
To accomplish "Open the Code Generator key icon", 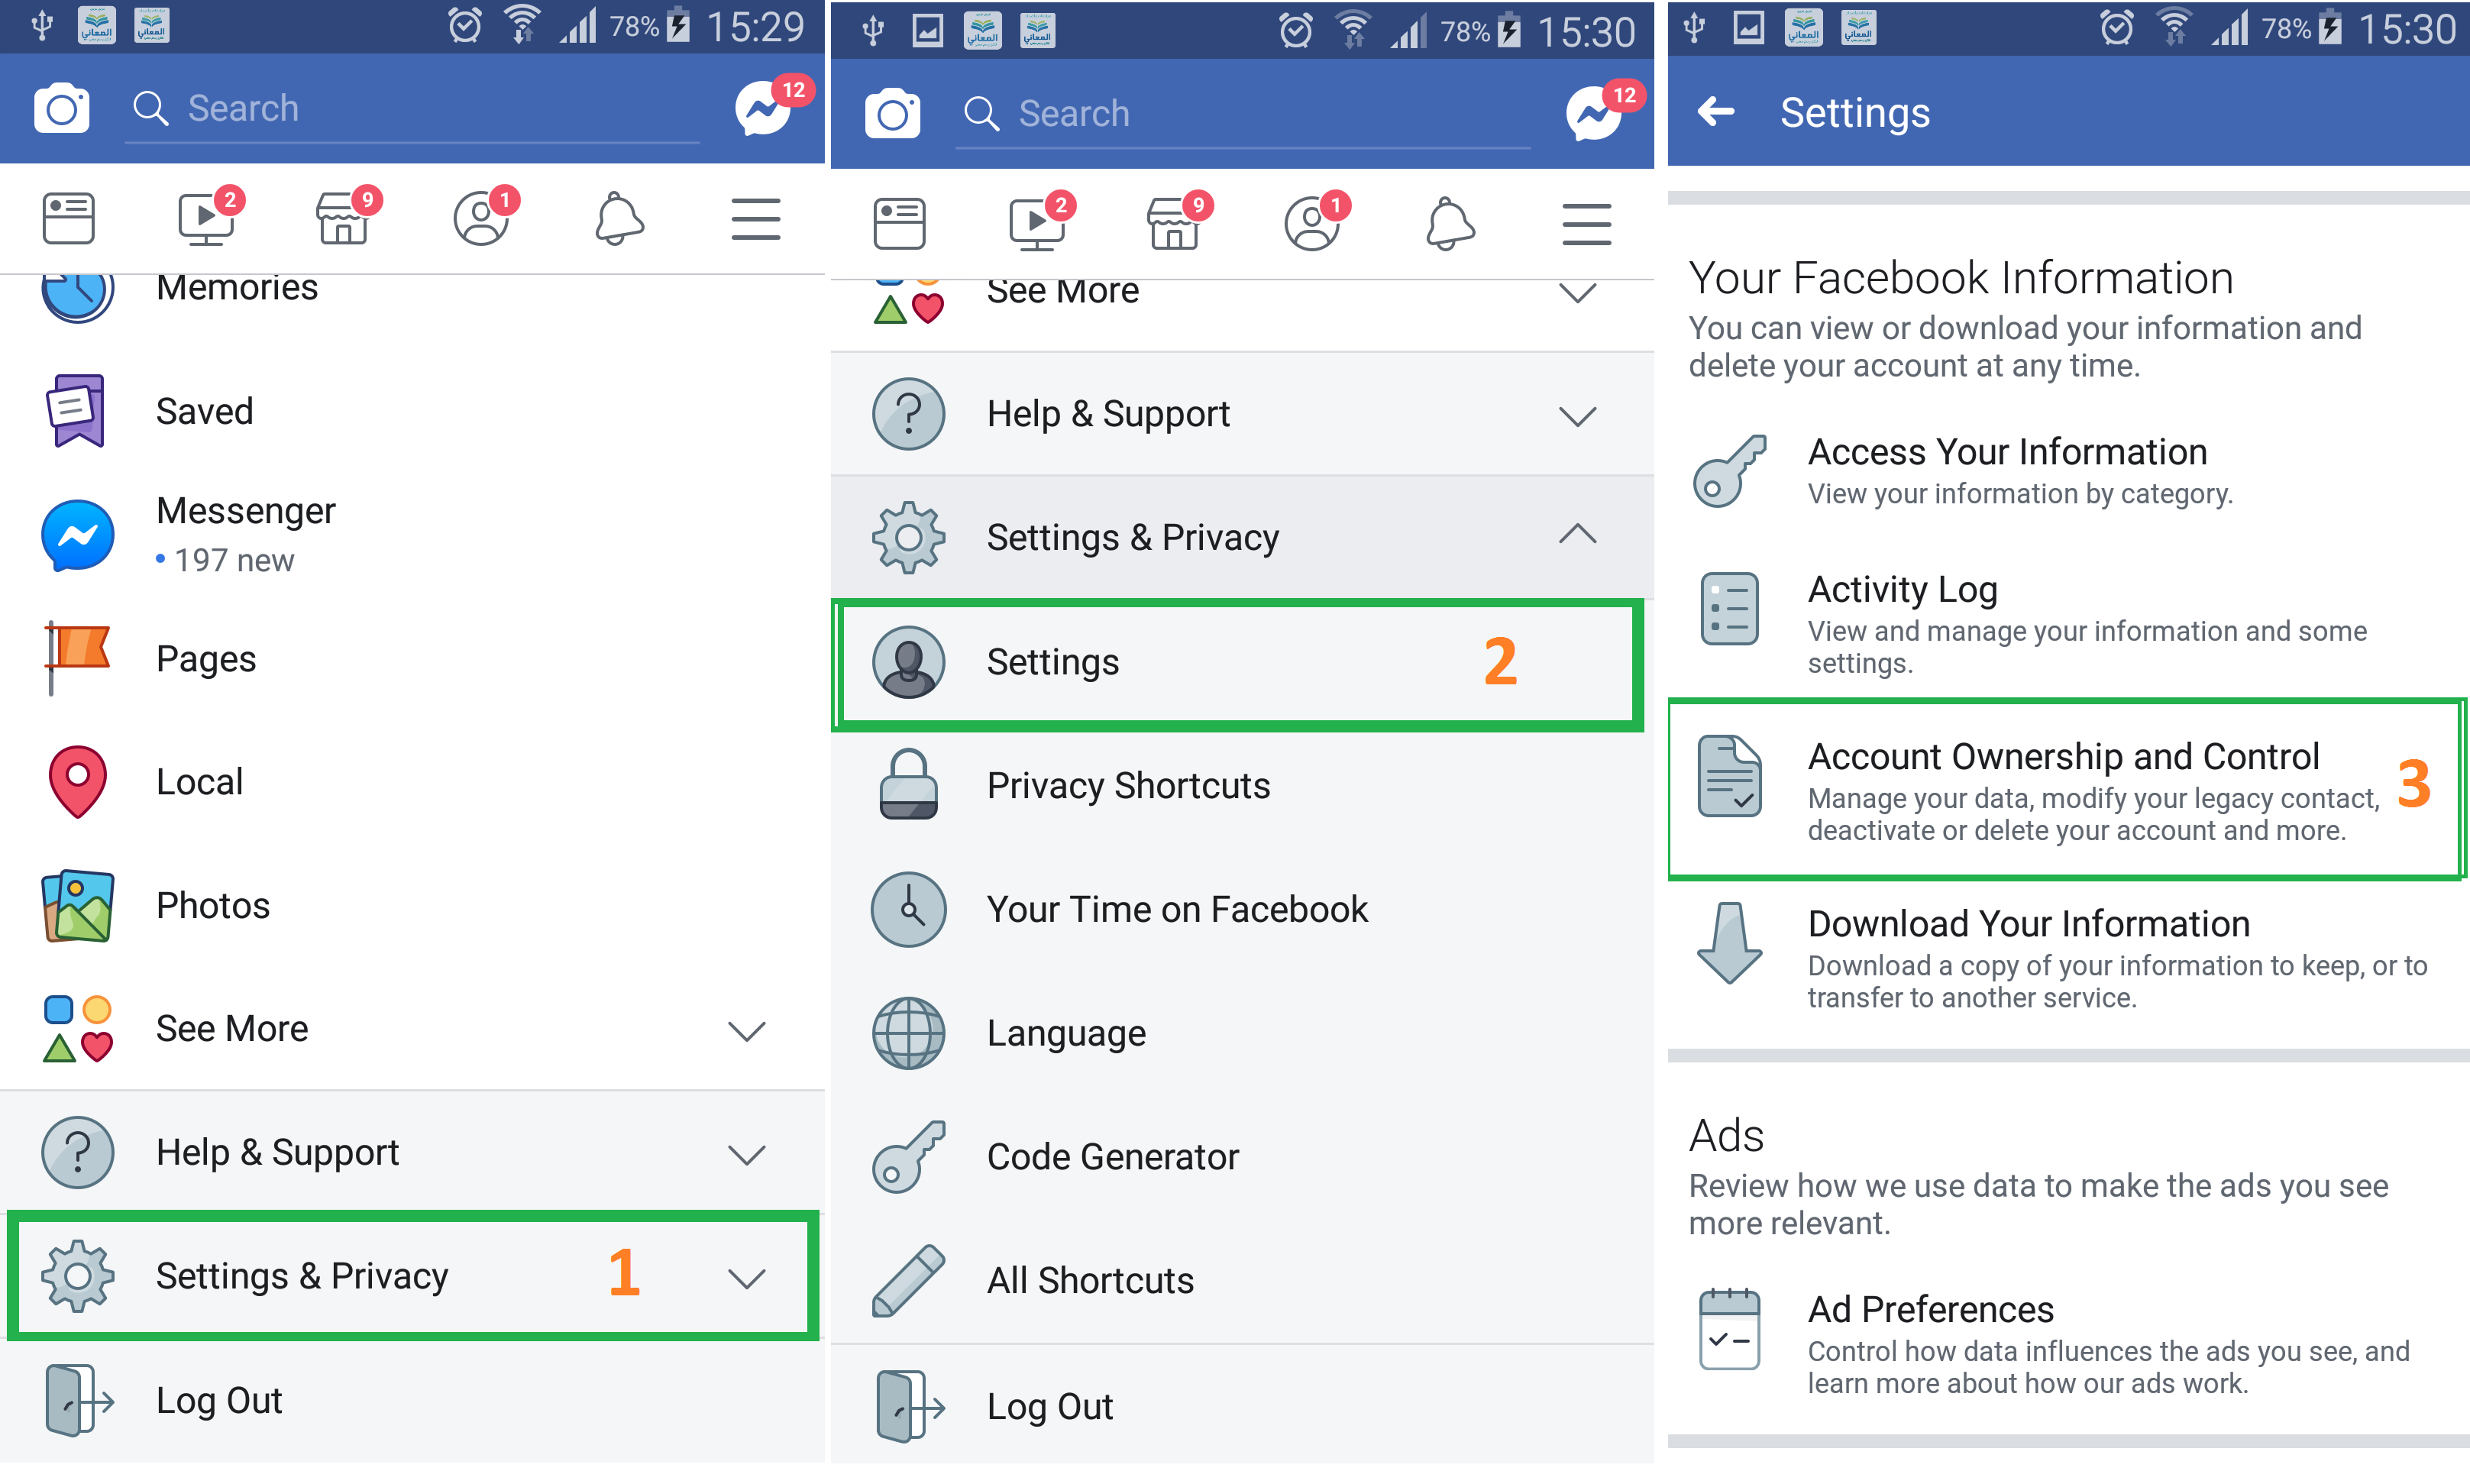I will tap(908, 1157).
